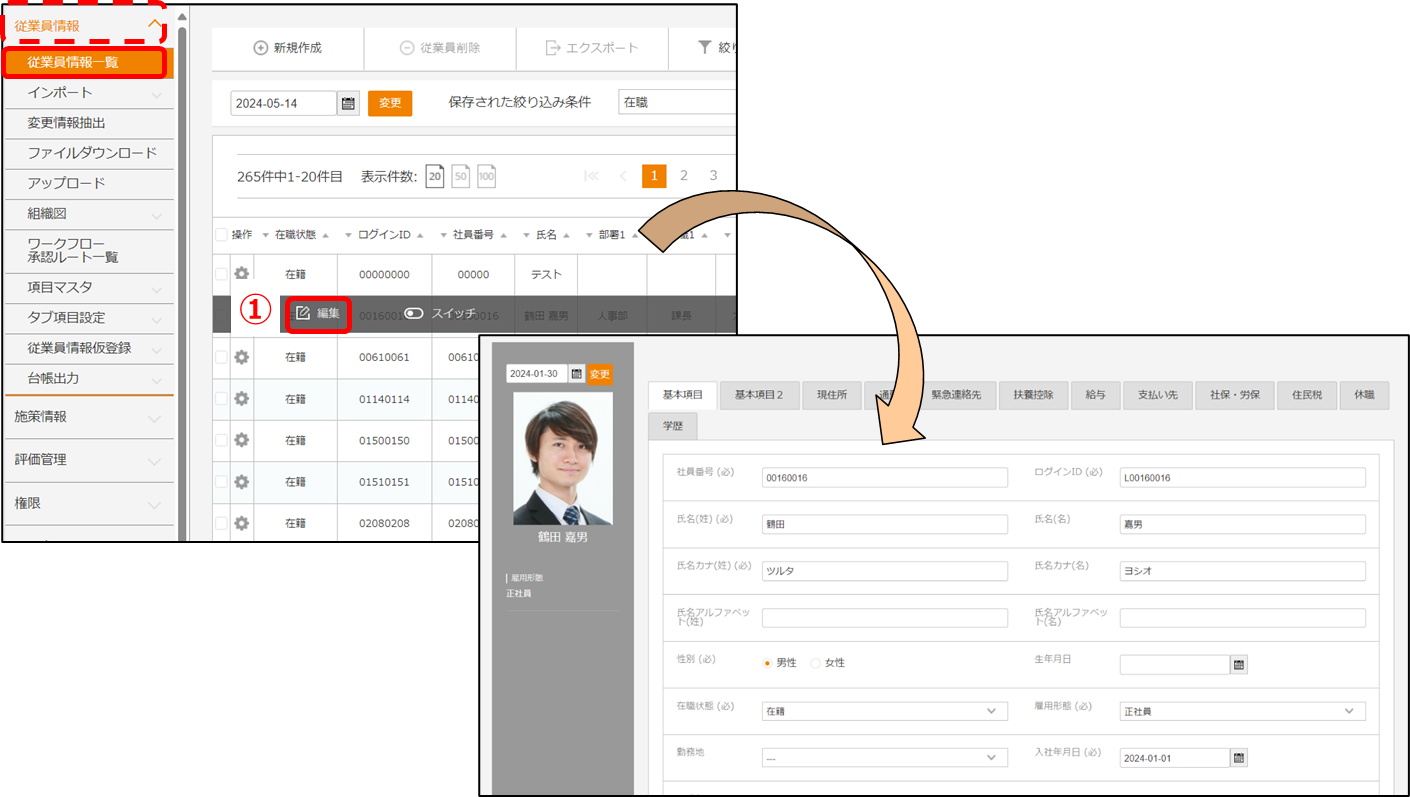This screenshot has height=797, width=1410.
Task: Open gear menu for row 02080208
Action: point(241,523)
